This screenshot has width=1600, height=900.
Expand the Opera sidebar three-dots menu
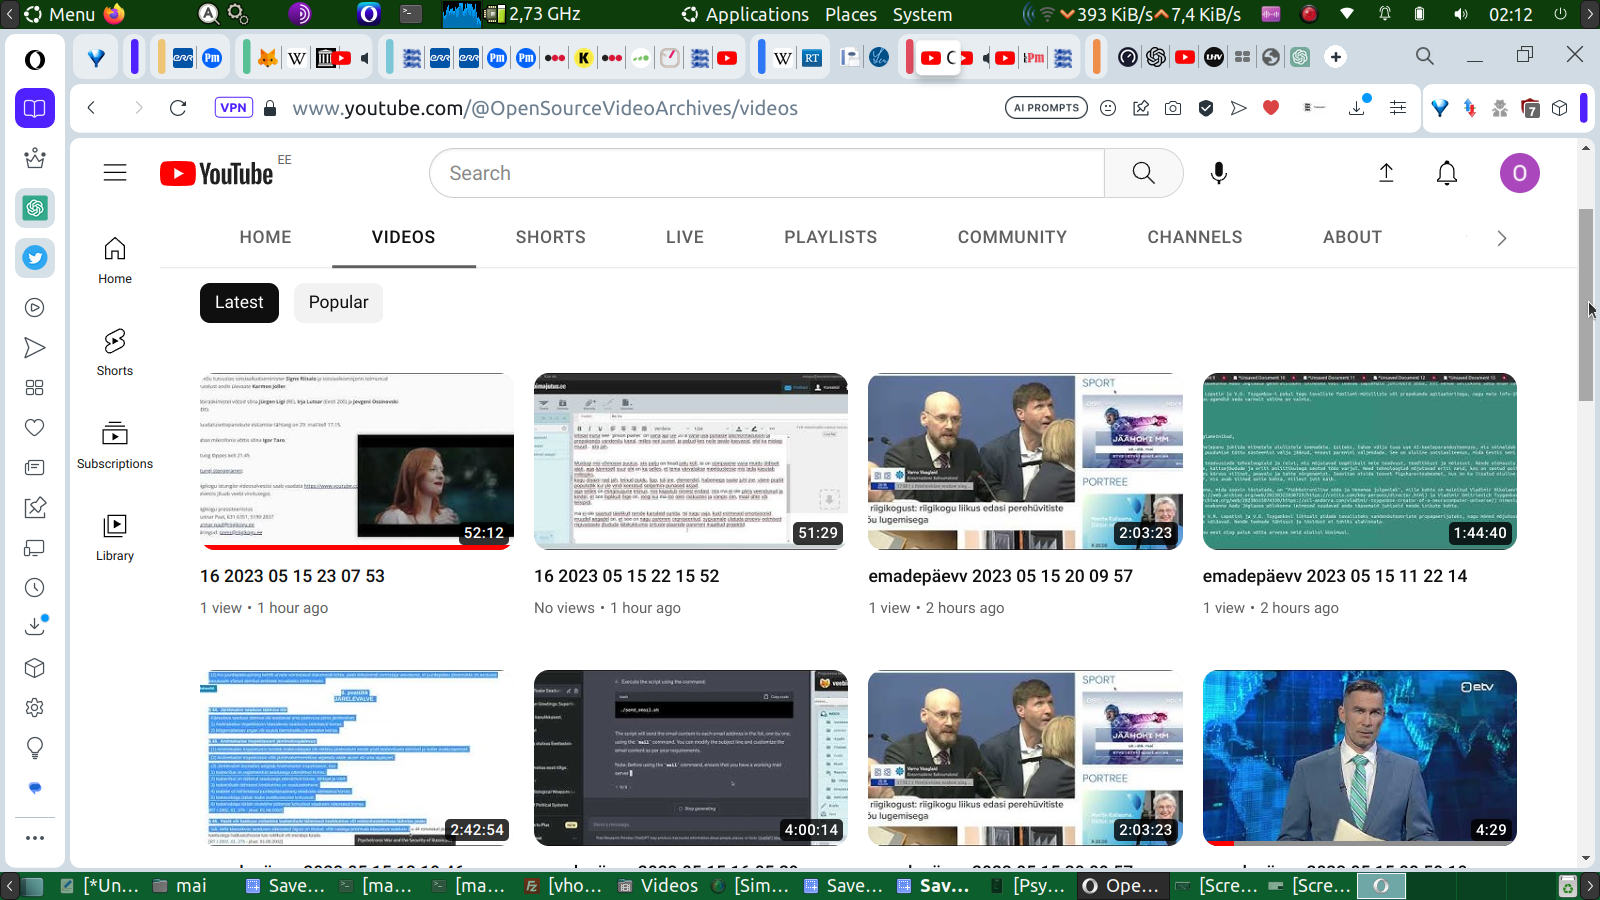pyautogui.click(x=35, y=838)
